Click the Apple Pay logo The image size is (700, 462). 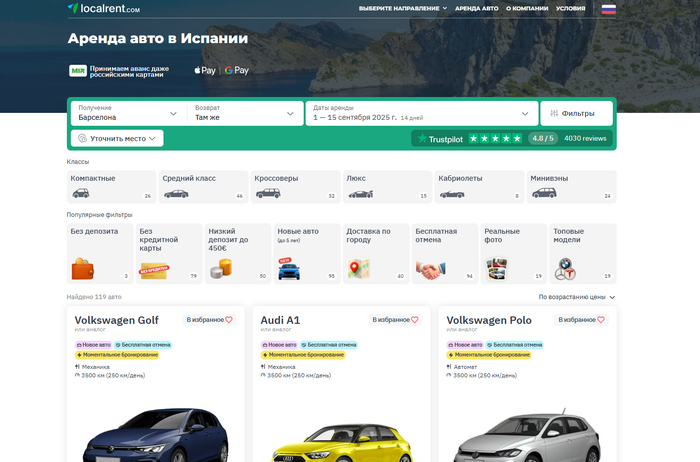(x=205, y=71)
